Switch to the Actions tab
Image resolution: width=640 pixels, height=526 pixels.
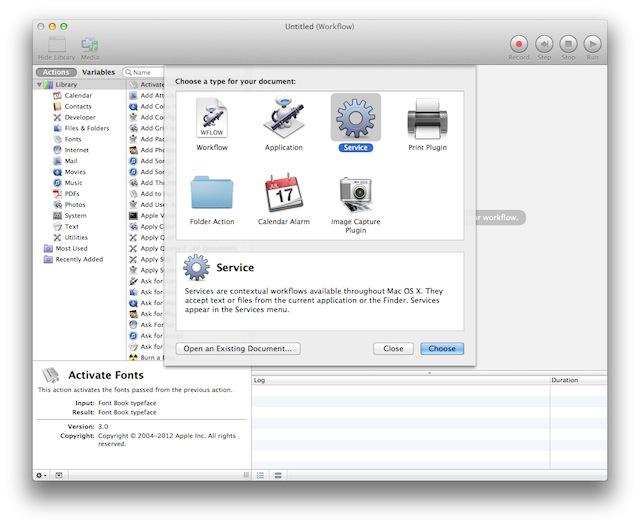(x=56, y=72)
